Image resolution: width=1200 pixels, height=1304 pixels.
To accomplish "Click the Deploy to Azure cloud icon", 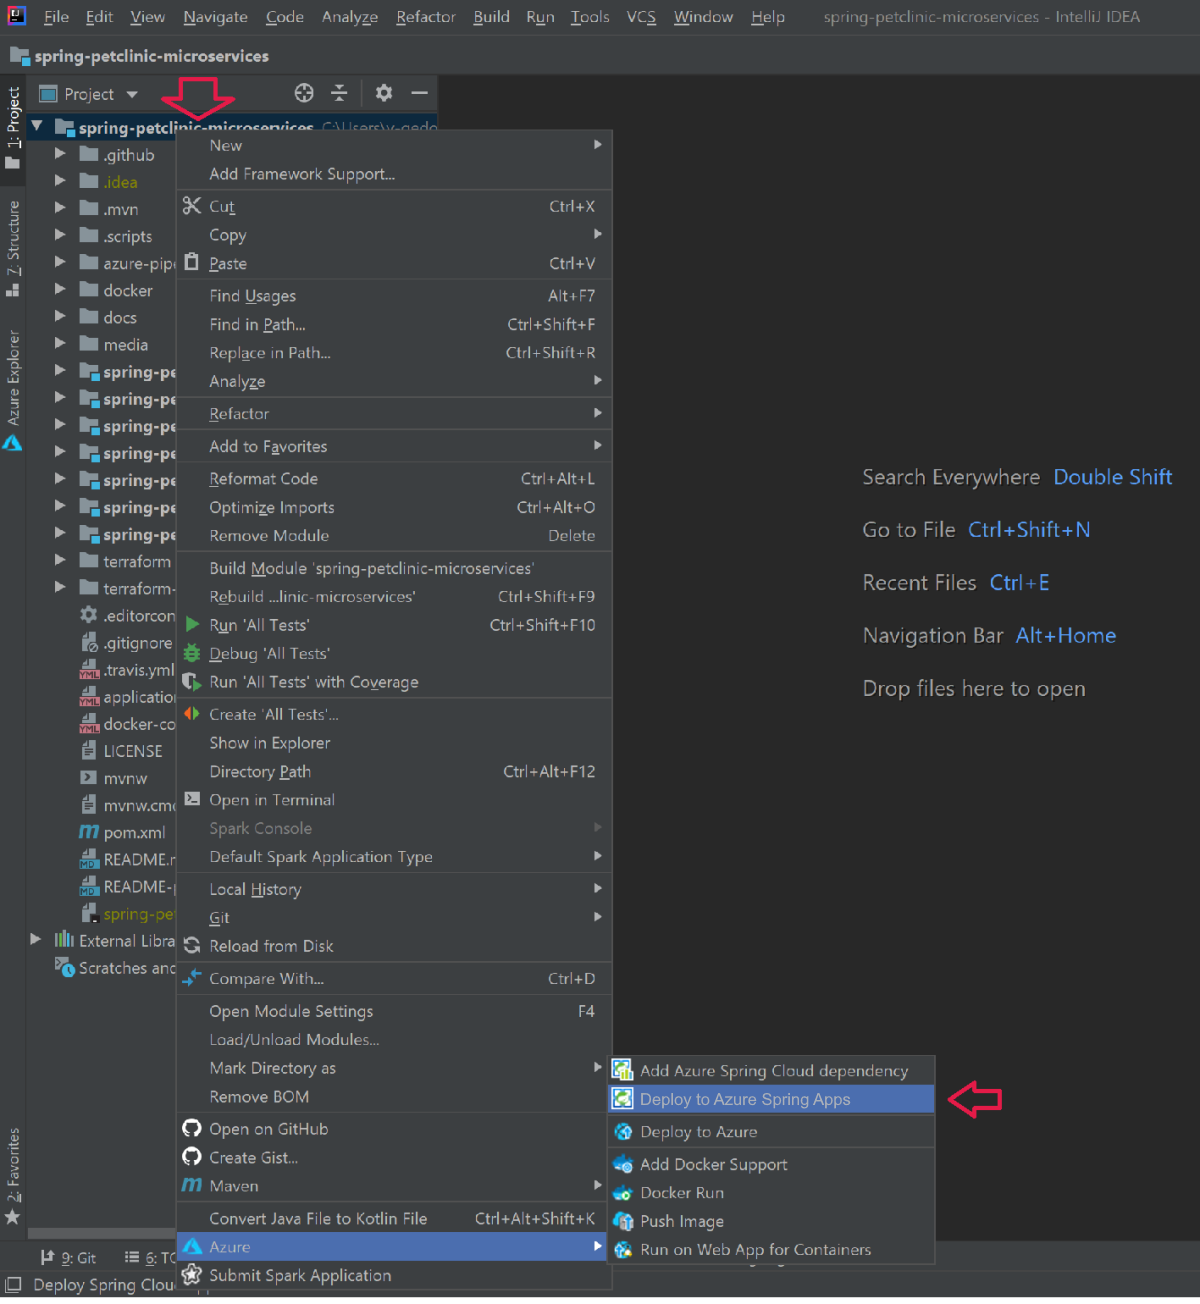I will click(623, 1132).
